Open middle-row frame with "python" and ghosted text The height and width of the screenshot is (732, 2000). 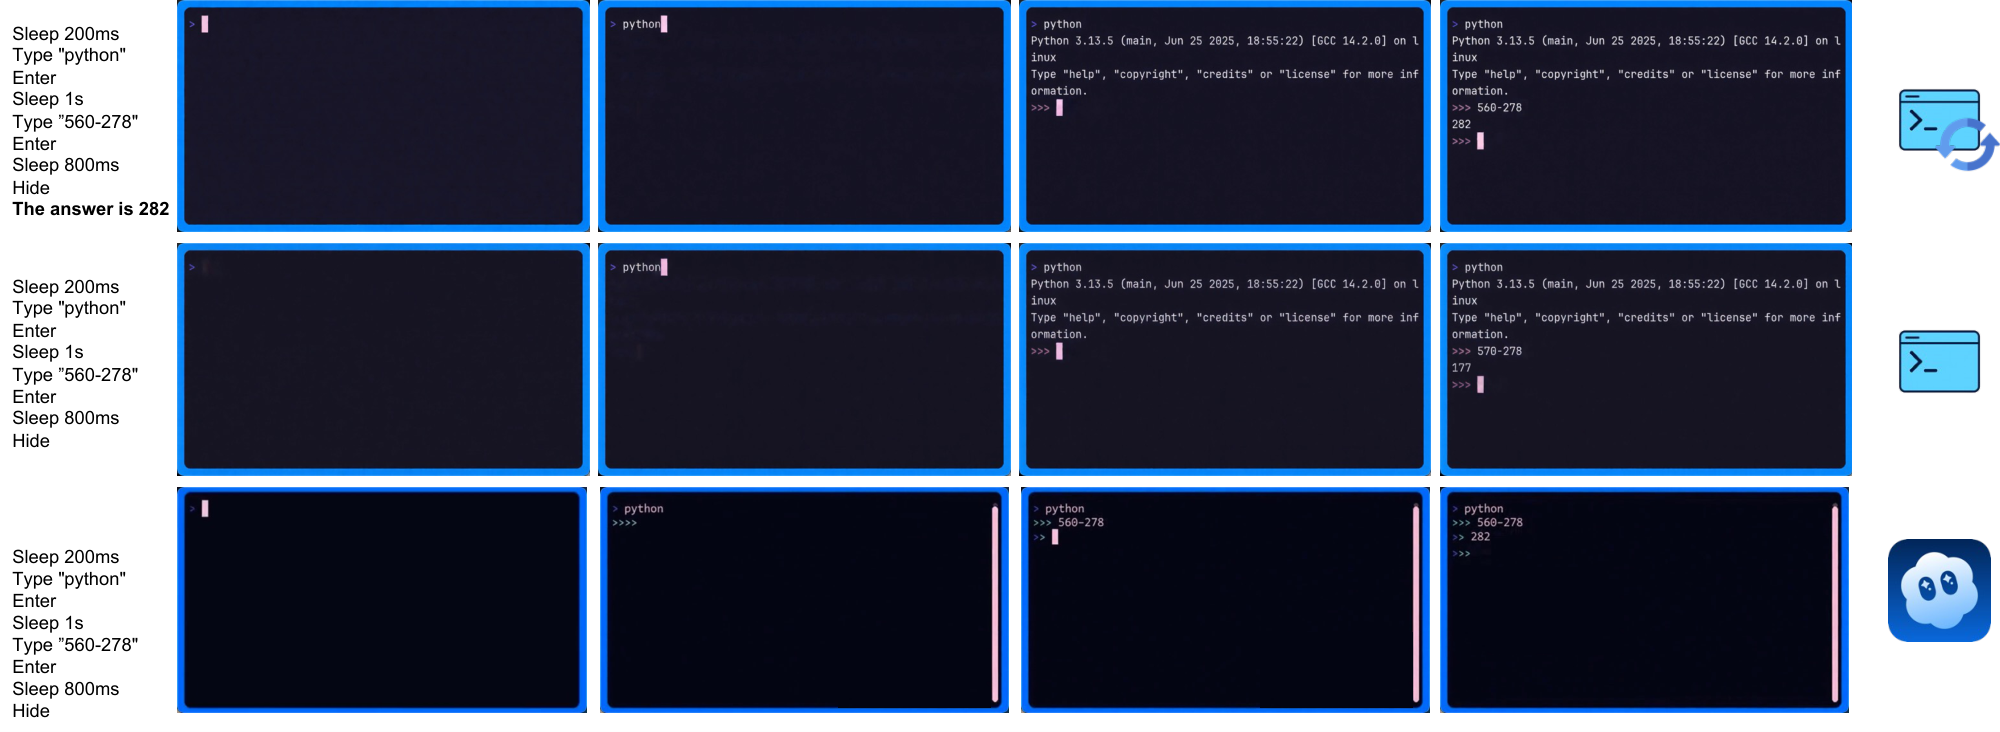click(x=804, y=359)
